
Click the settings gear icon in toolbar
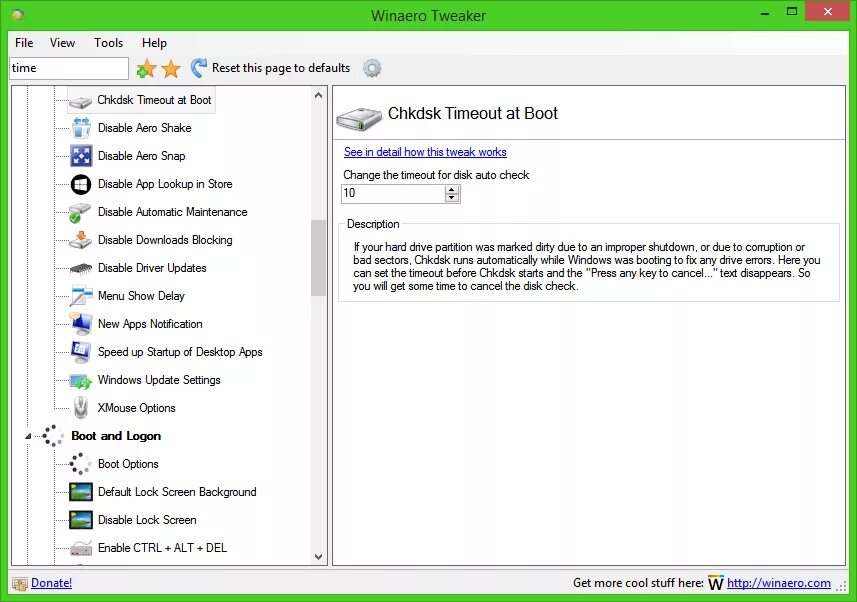click(x=372, y=68)
